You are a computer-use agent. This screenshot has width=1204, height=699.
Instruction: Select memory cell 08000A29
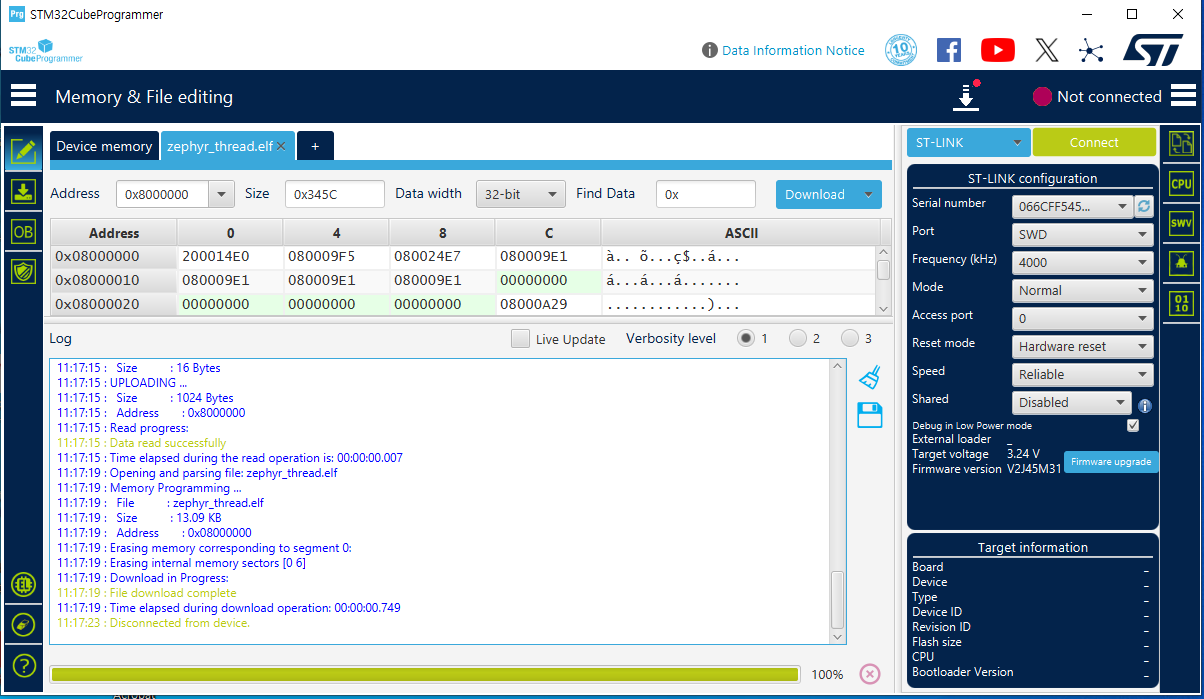pos(549,304)
